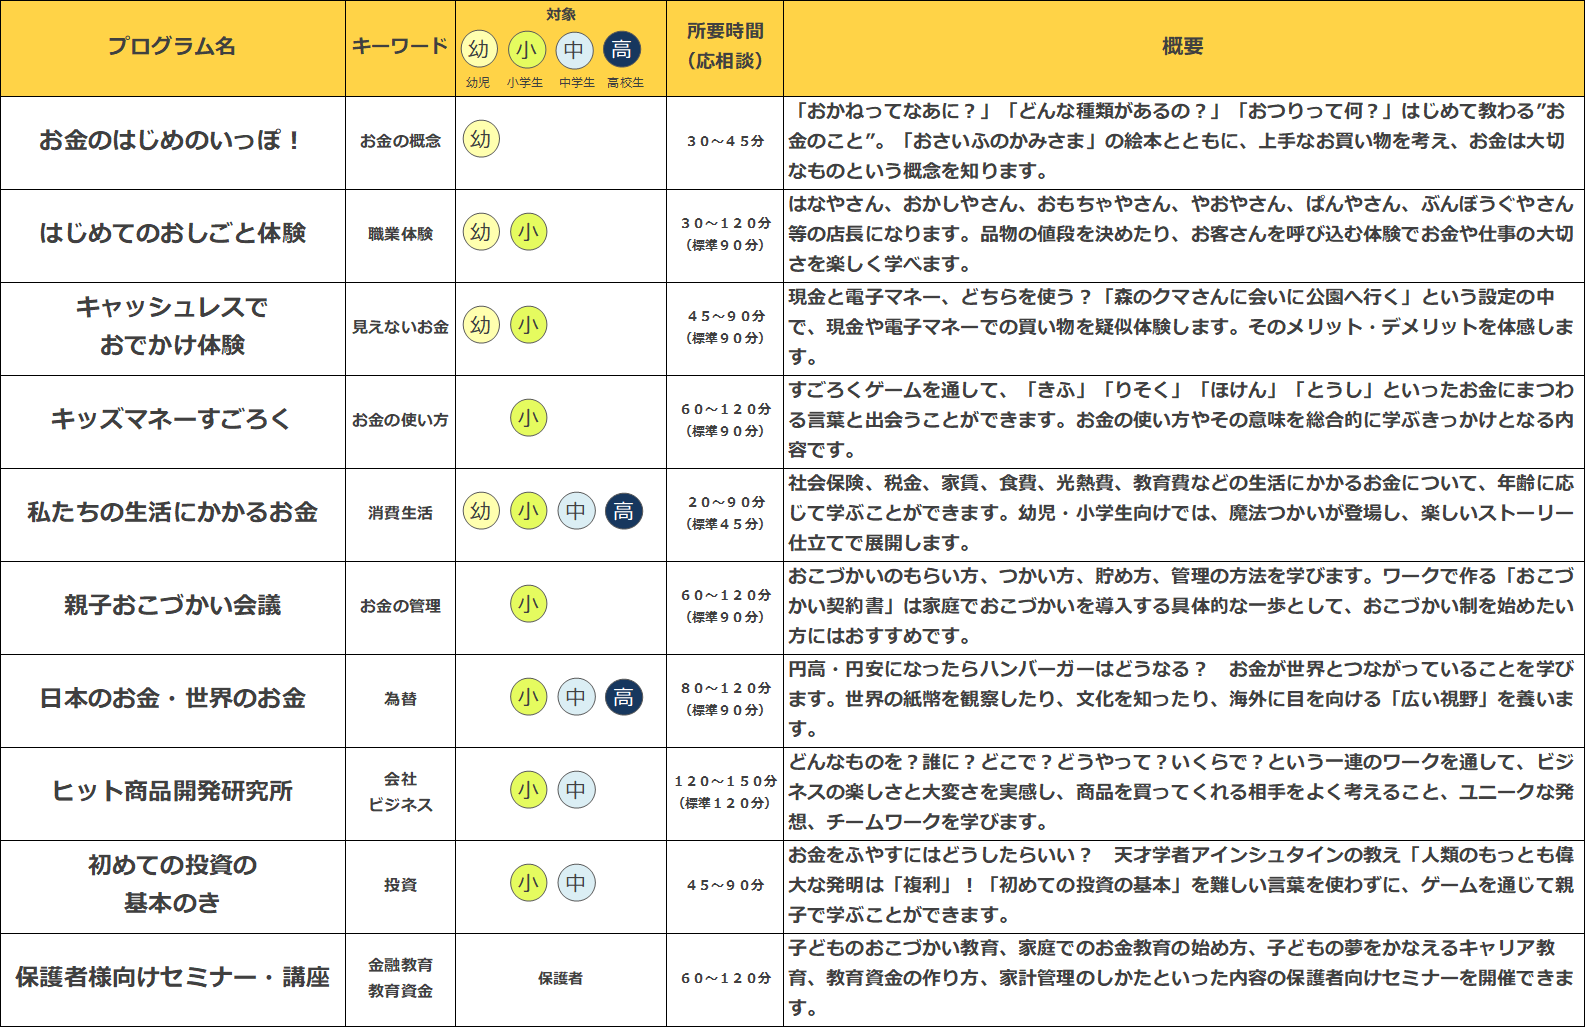The image size is (1586, 1028).
Task: Click the プログラム名 column header
Action: 172,47
